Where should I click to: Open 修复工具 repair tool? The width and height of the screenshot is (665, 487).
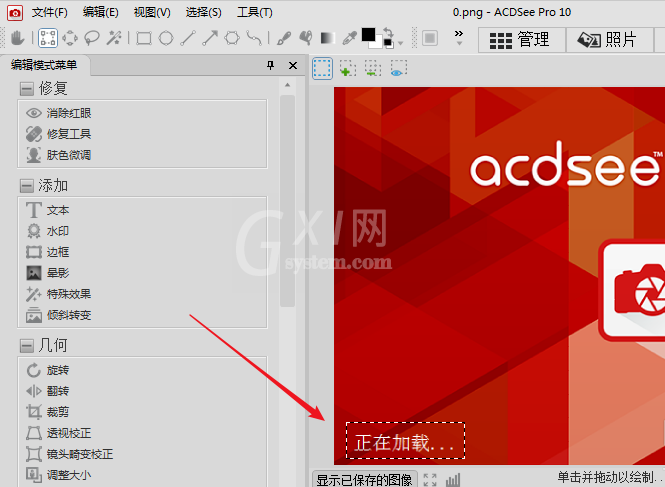(59, 134)
